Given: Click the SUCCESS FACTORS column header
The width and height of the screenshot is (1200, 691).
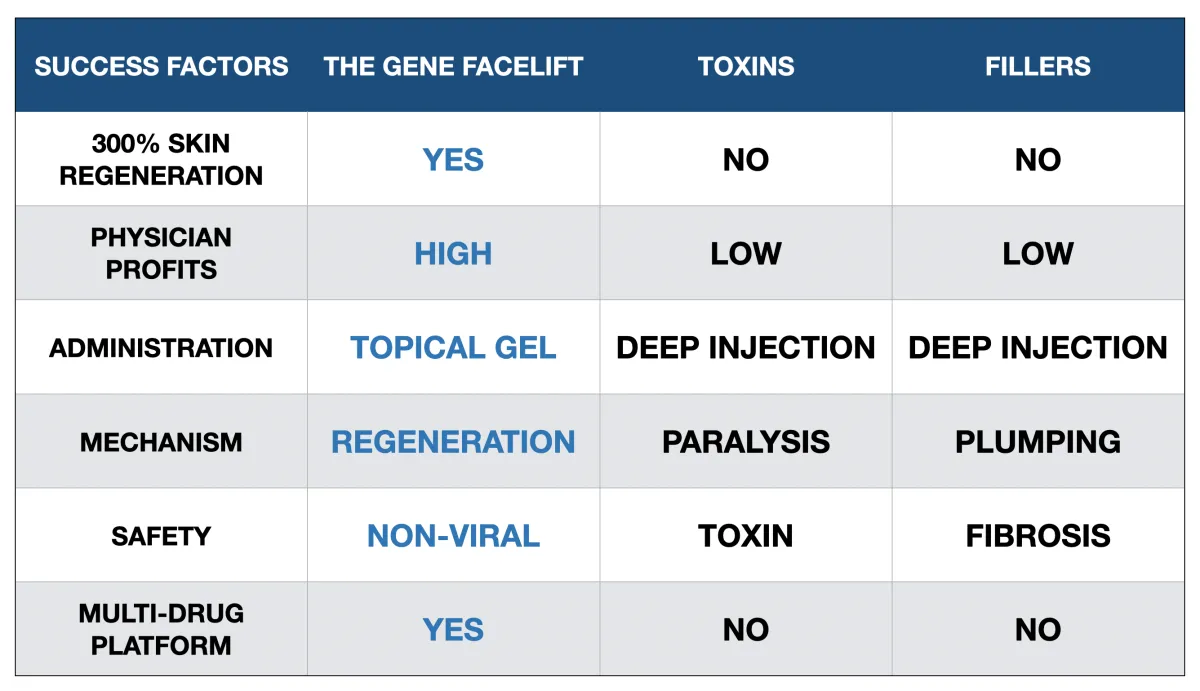Looking at the screenshot, I should pos(161,67).
